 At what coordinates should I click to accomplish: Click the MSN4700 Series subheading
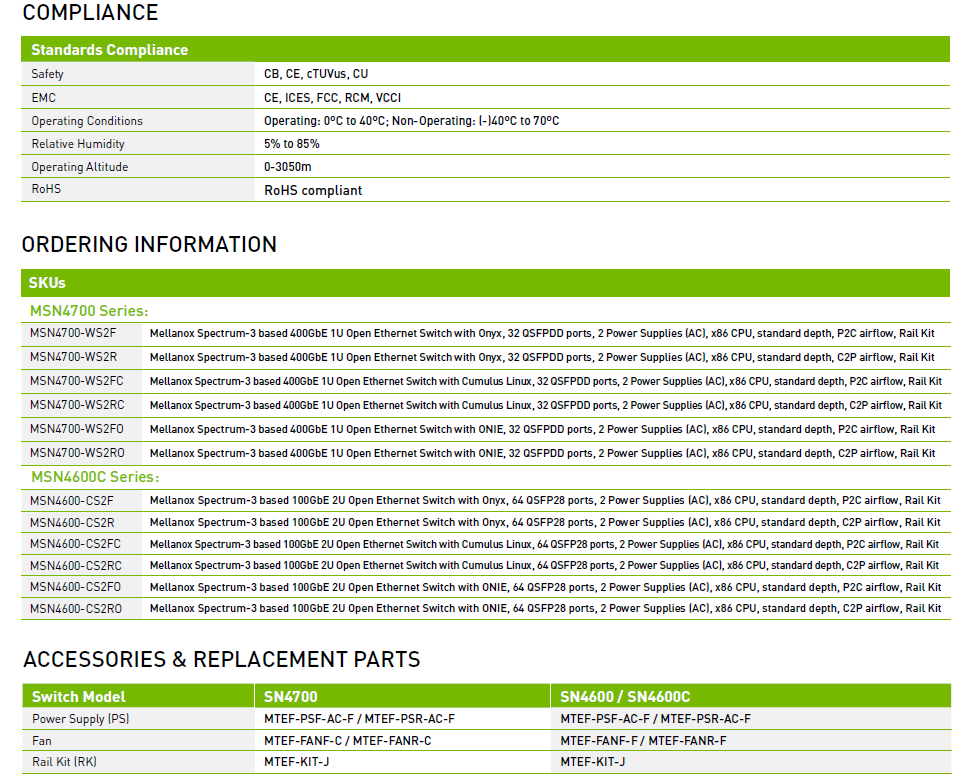(89, 311)
